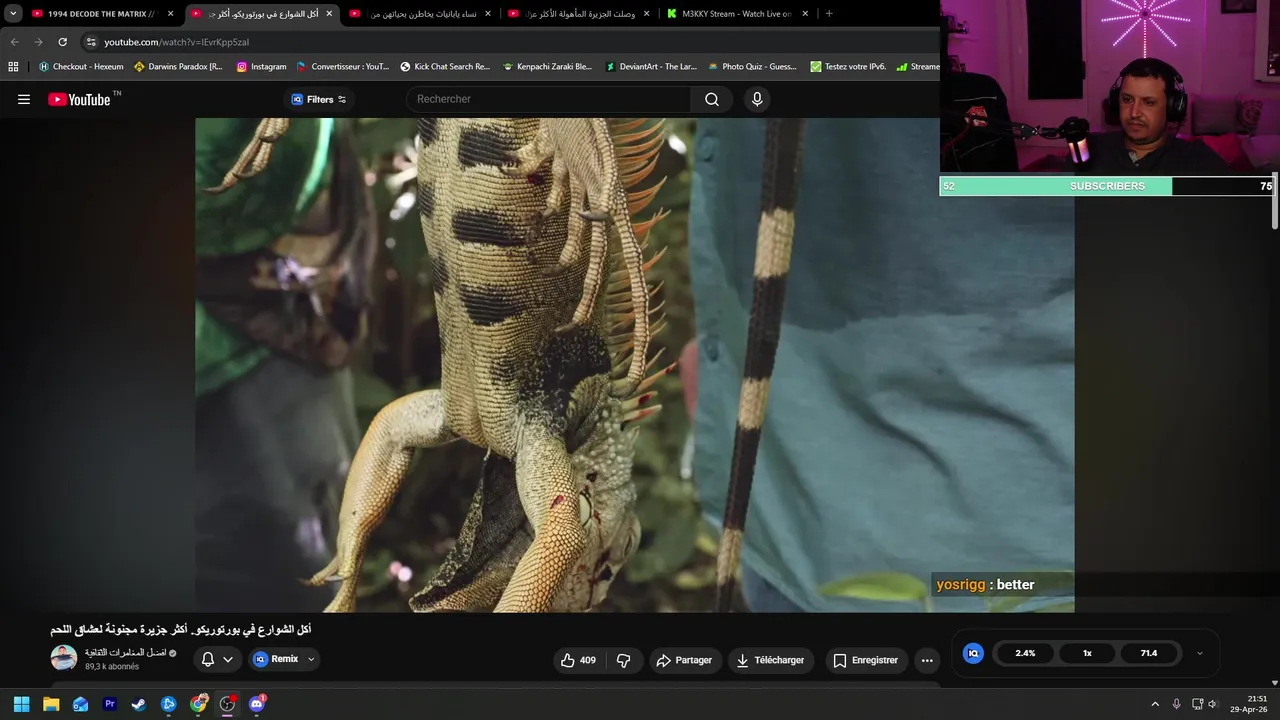Expand the subscription bell dropdown chevron
Image resolution: width=1280 pixels, height=720 pixels.
click(228, 659)
